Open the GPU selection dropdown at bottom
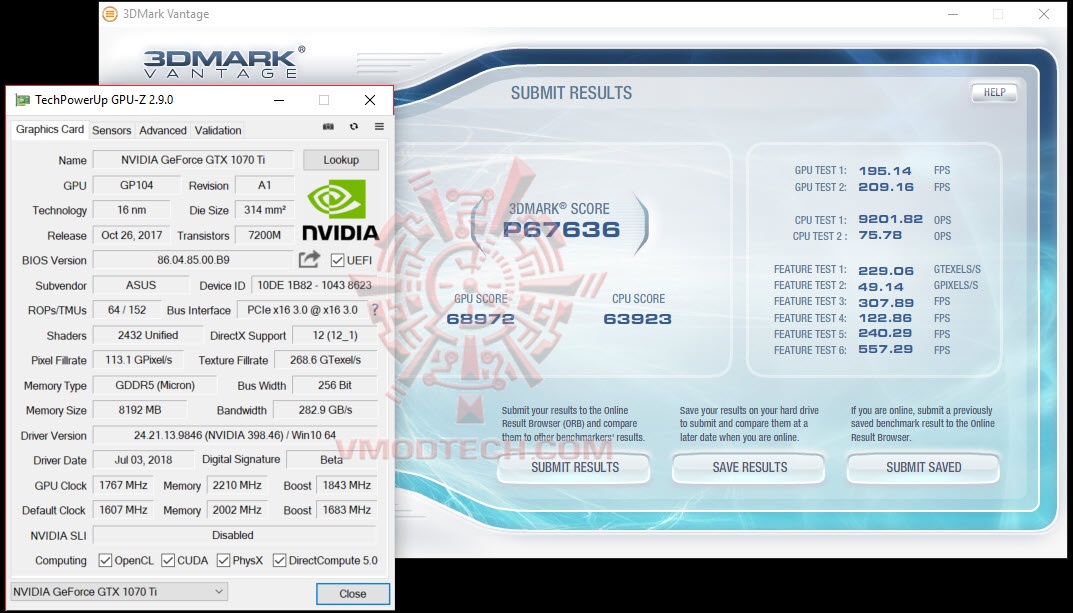Viewport: 1073px width, 613px height. tap(119, 591)
